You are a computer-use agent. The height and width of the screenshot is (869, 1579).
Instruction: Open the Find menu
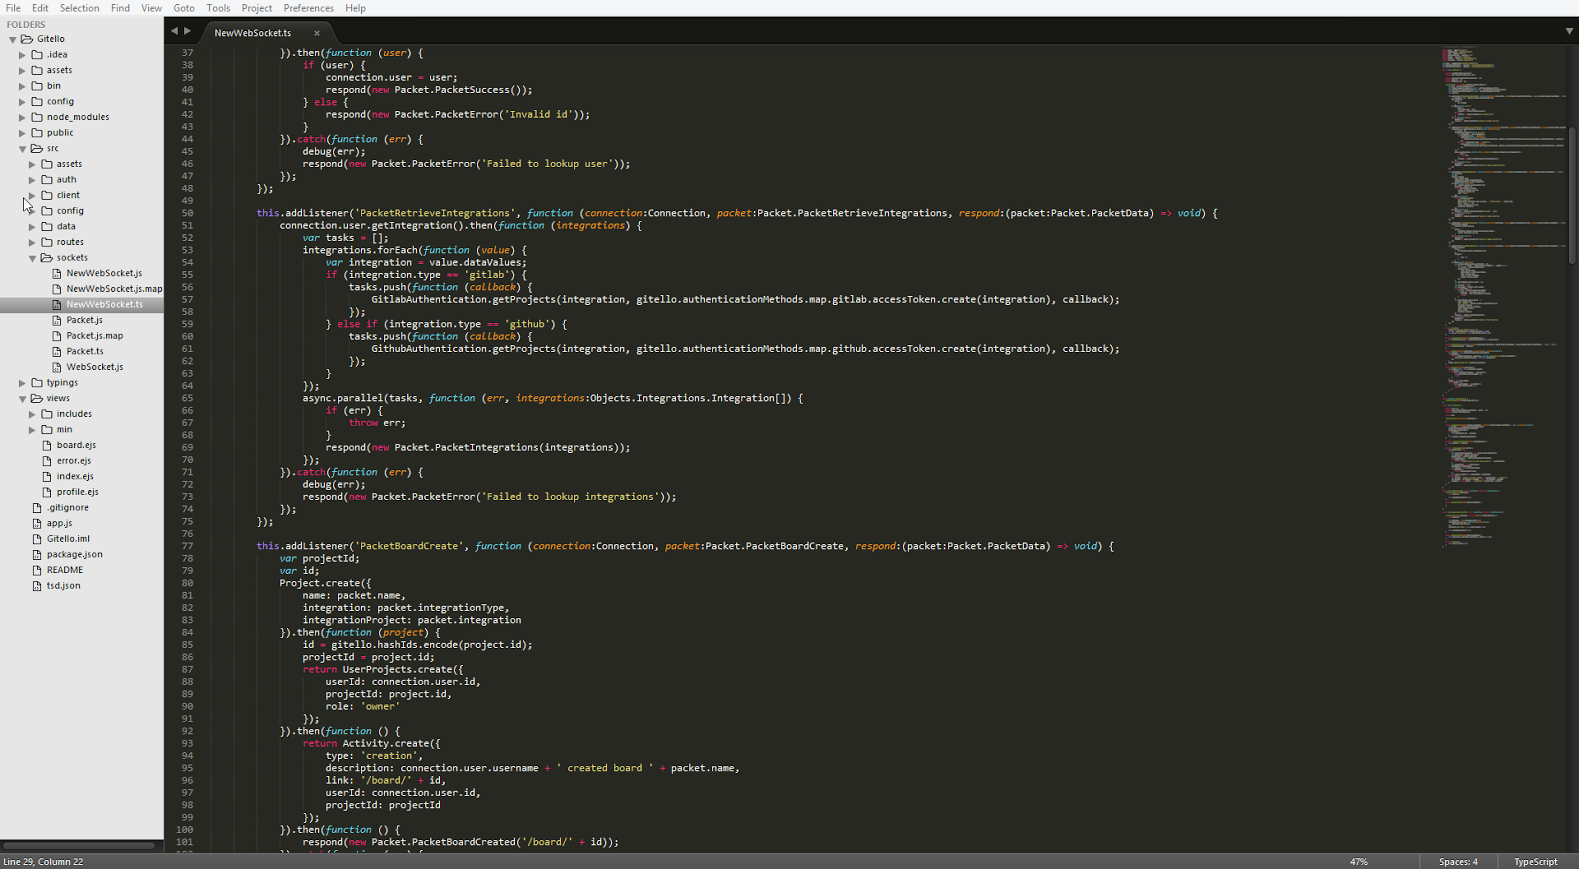[120, 8]
